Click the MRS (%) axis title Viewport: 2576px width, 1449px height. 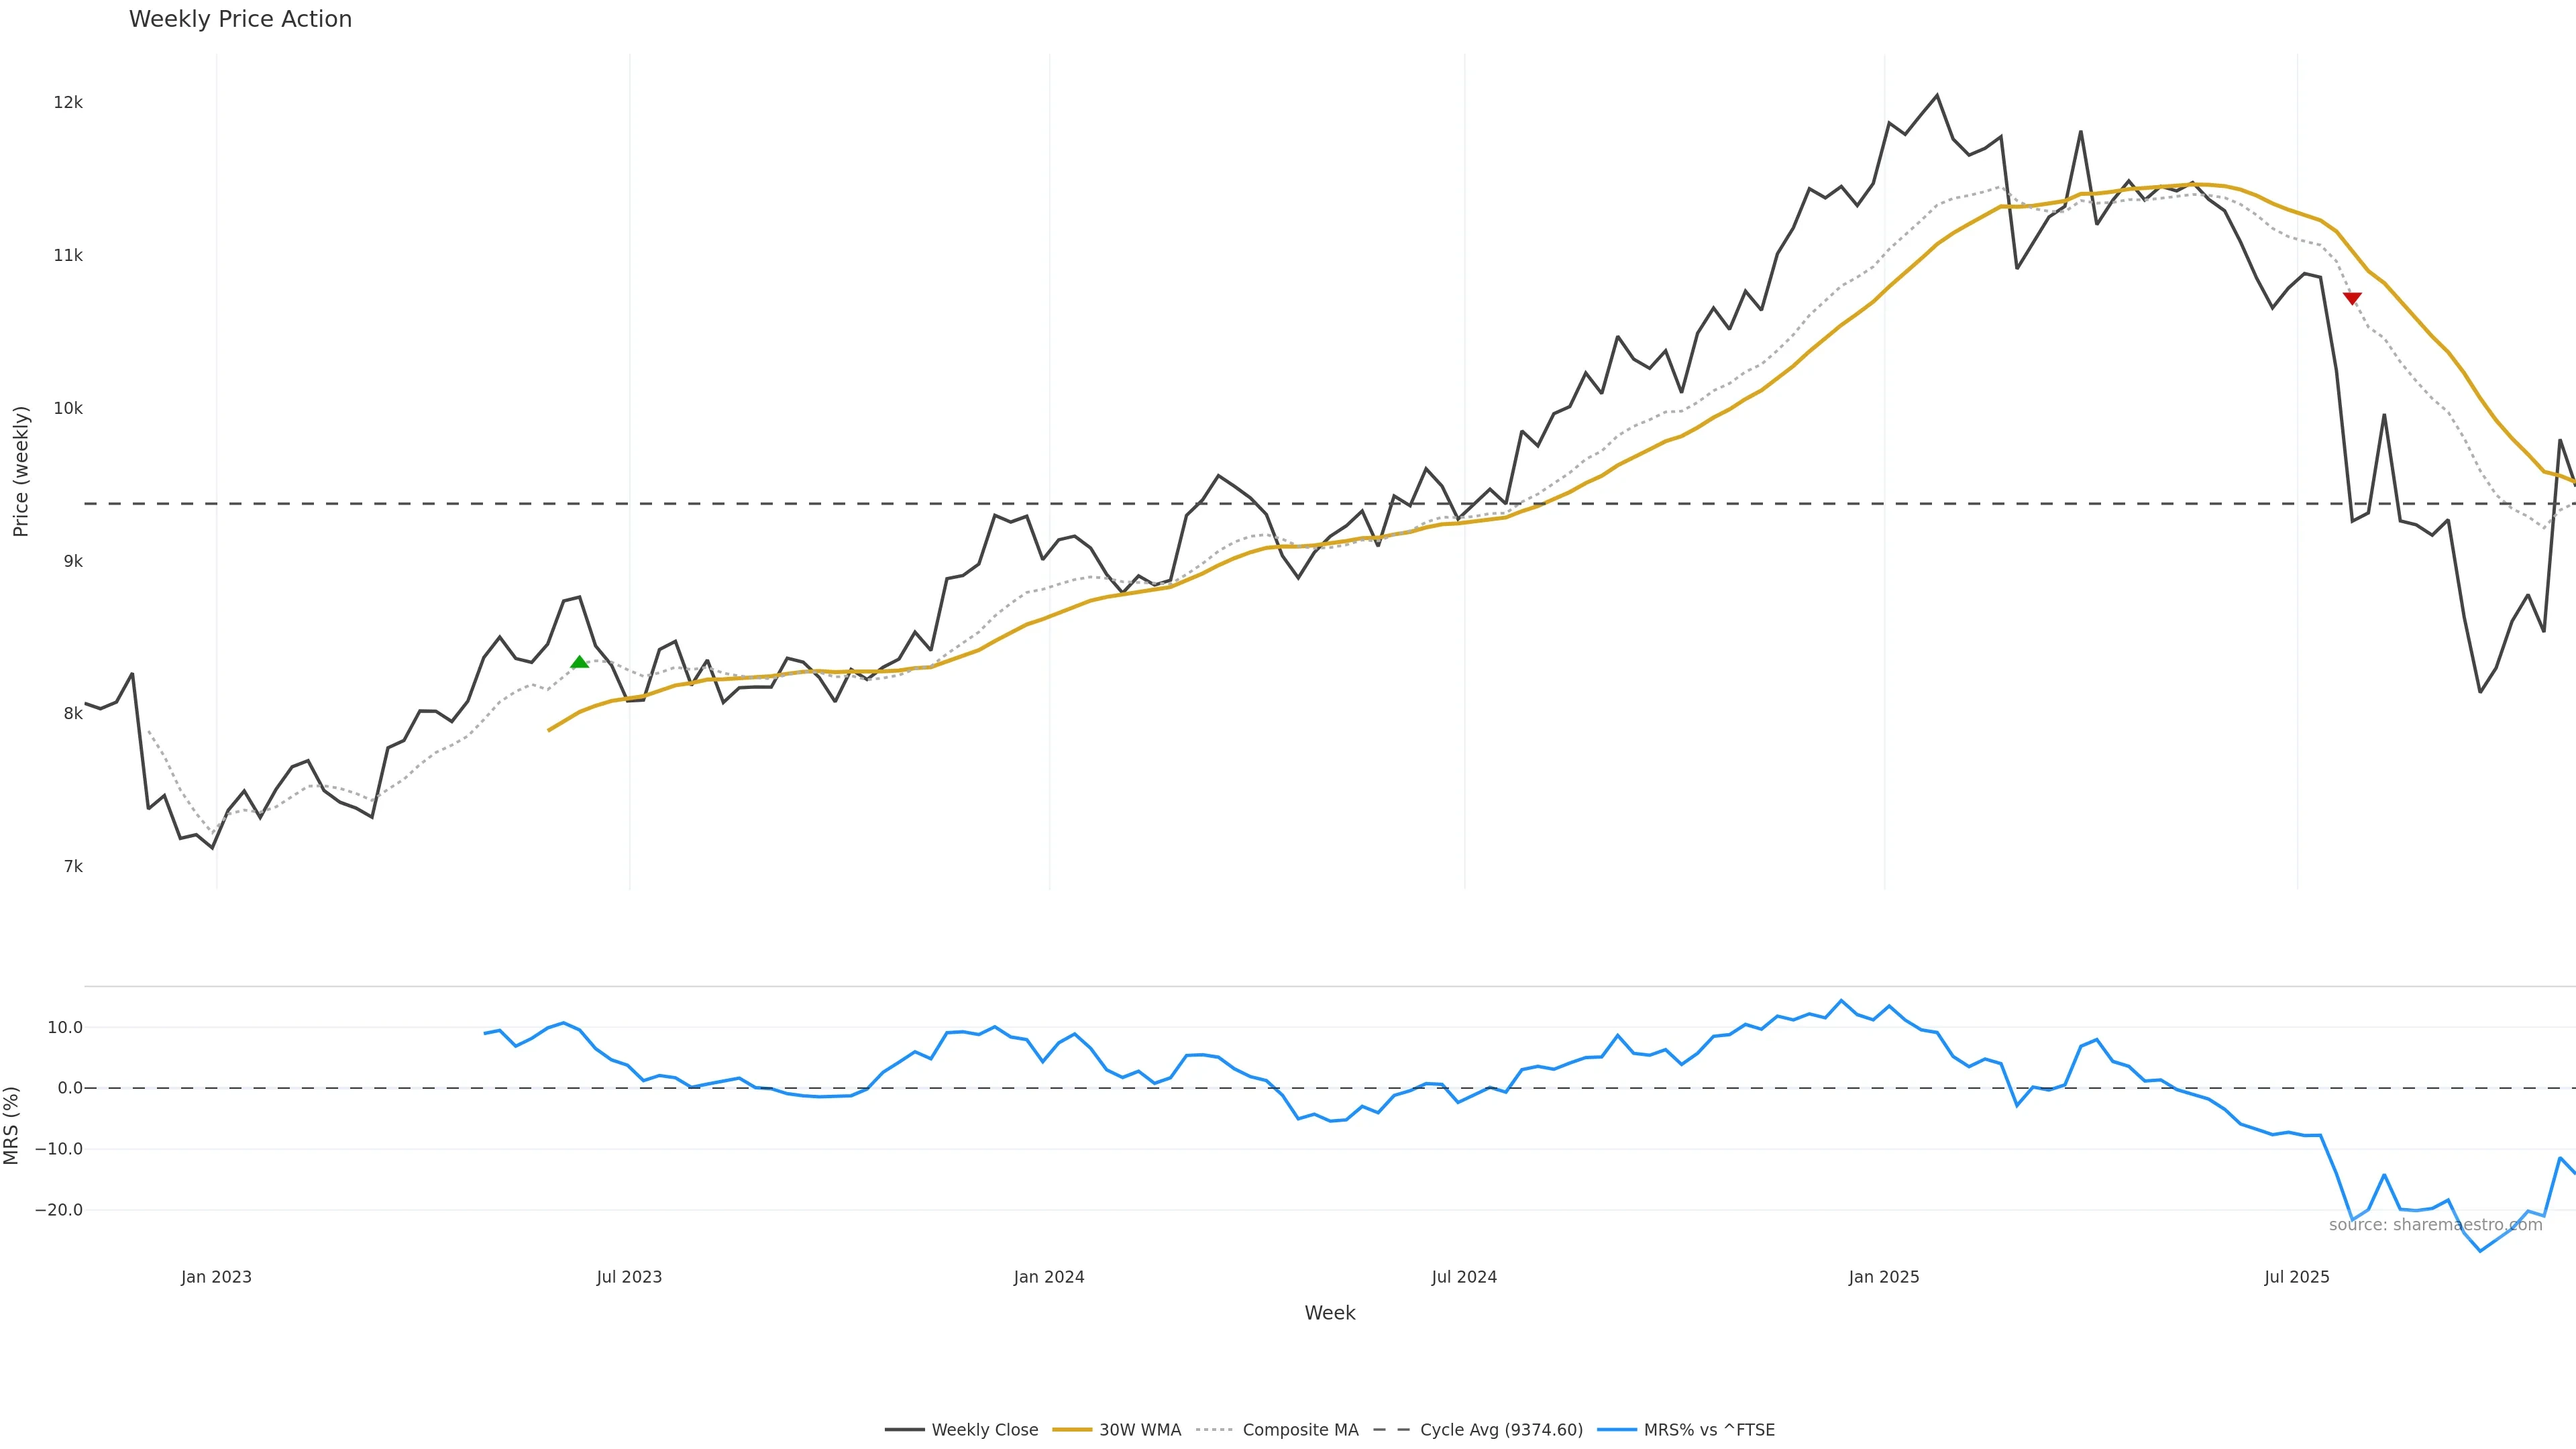[12, 1125]
